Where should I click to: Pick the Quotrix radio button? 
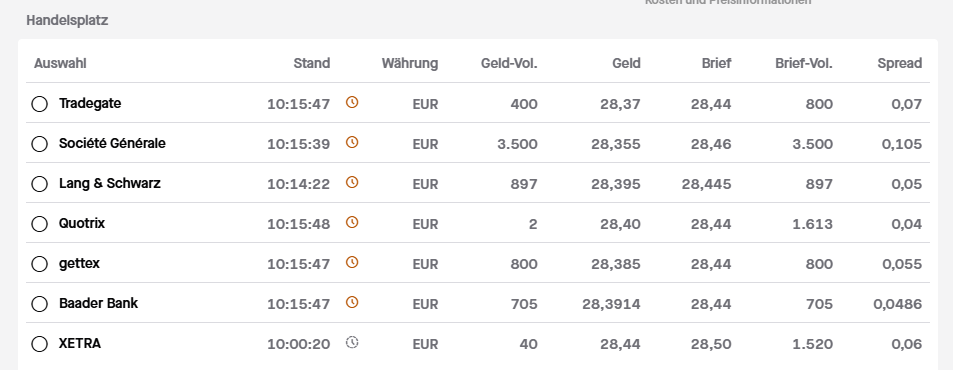(x=40, y=224)
